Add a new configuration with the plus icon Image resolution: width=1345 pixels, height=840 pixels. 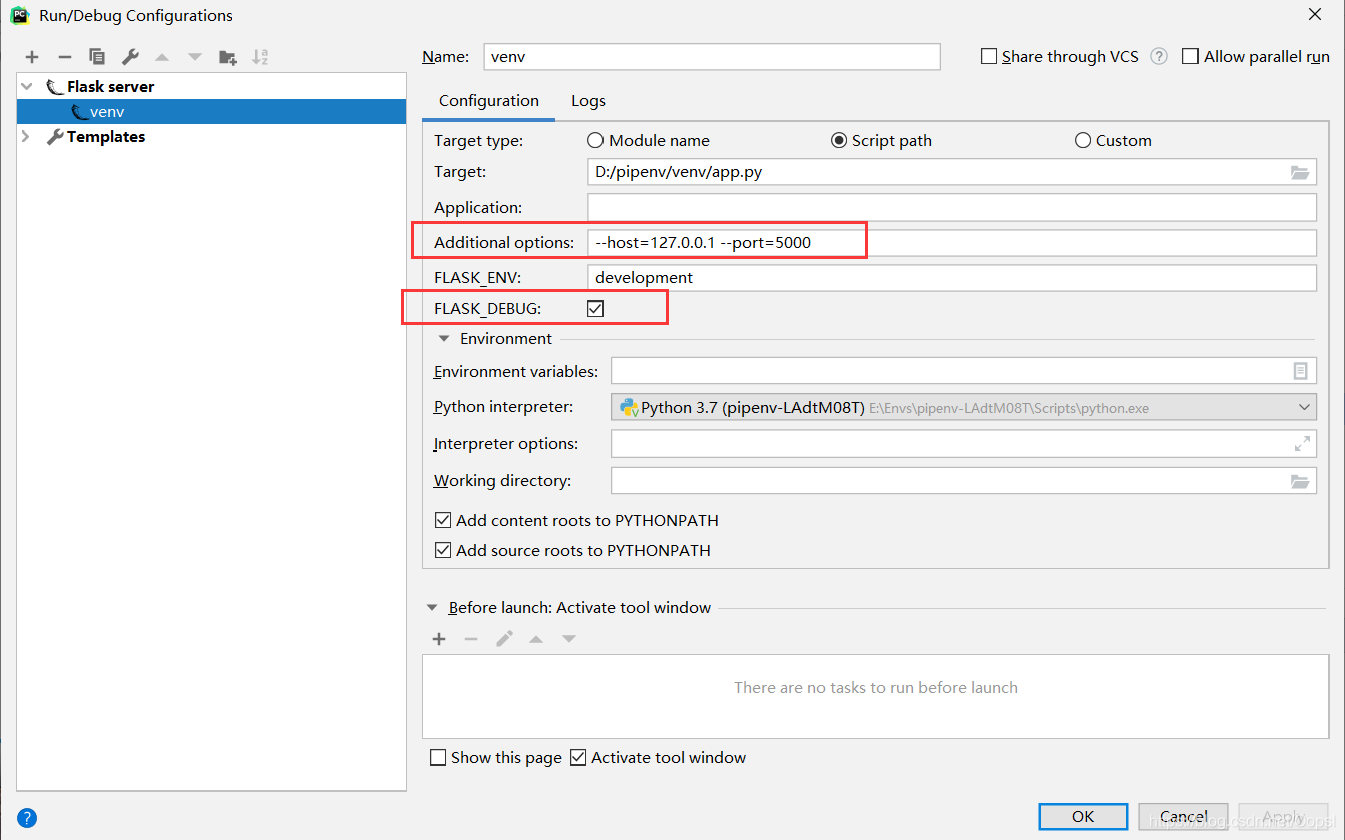click(x=32, y=57)
